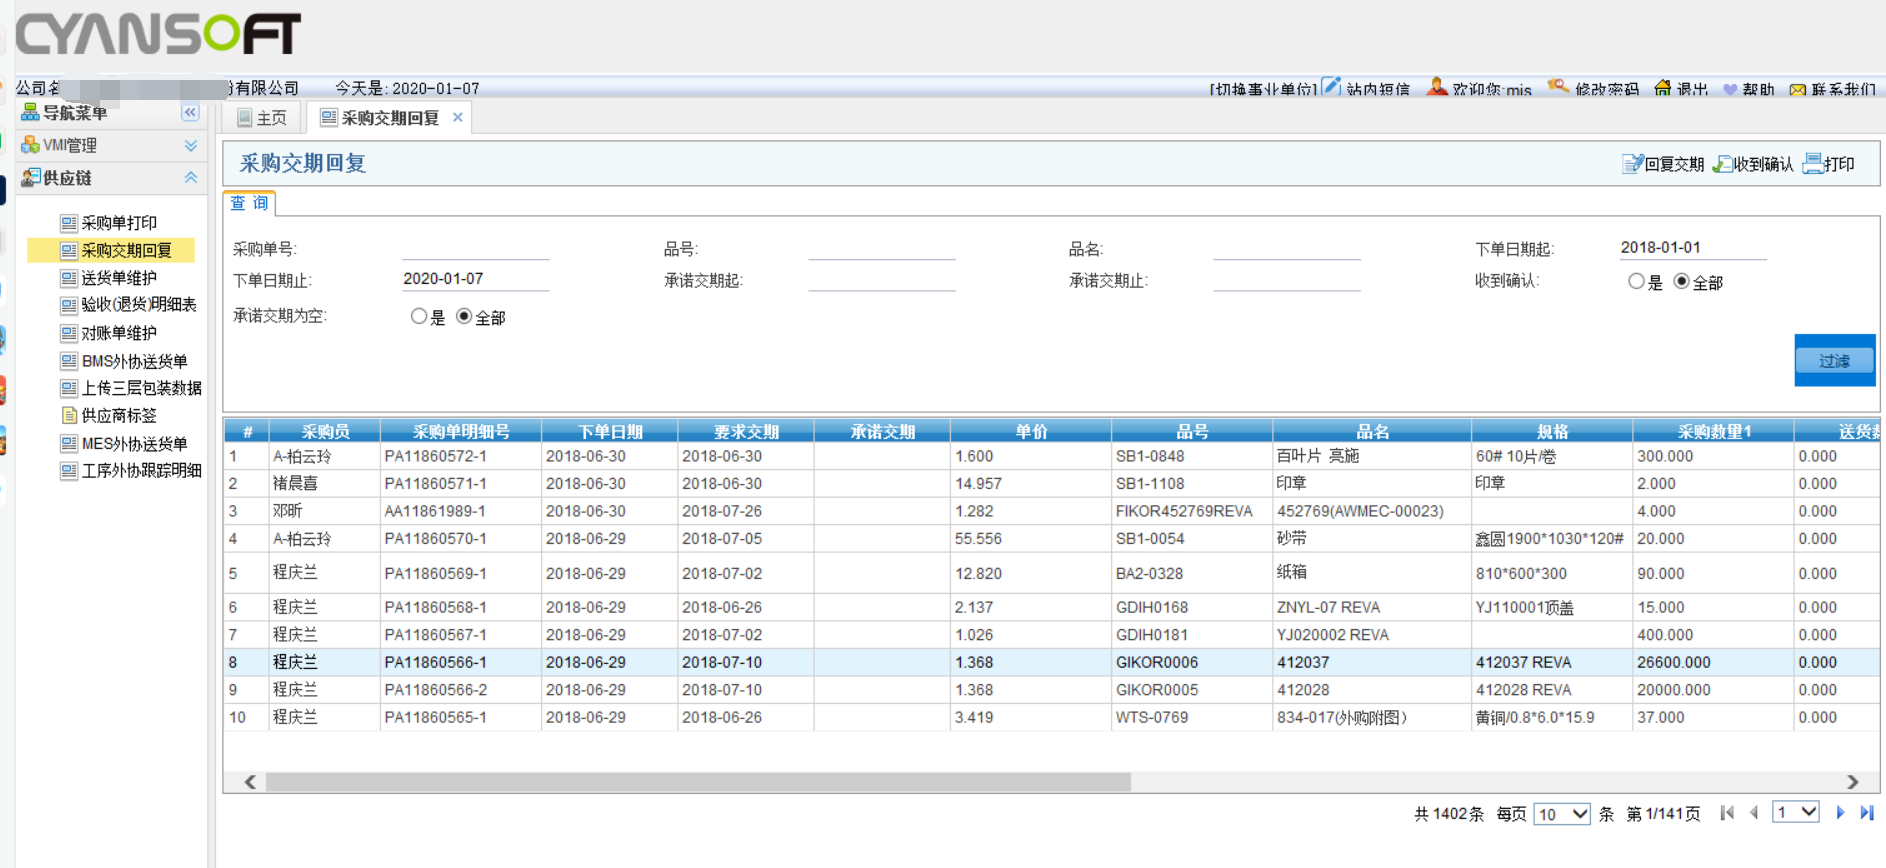Jump to the last results page

point(1867,813)
